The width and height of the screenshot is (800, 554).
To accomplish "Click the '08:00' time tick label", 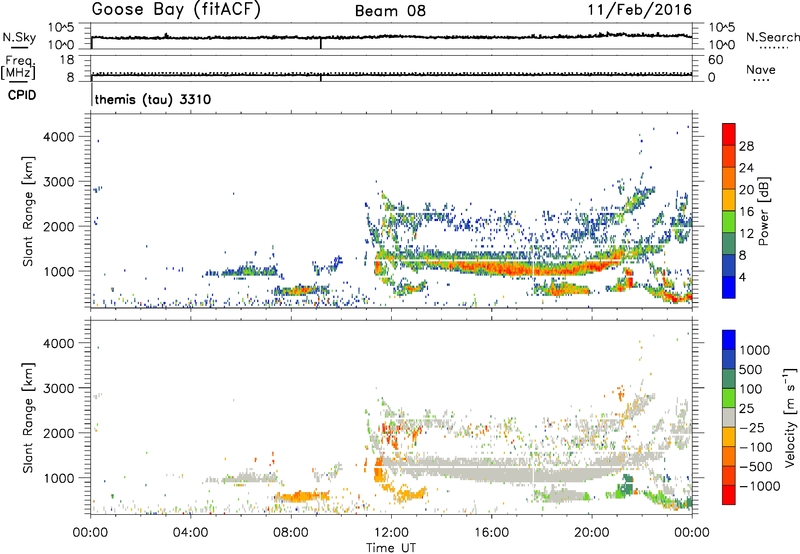I will (291, 533).
